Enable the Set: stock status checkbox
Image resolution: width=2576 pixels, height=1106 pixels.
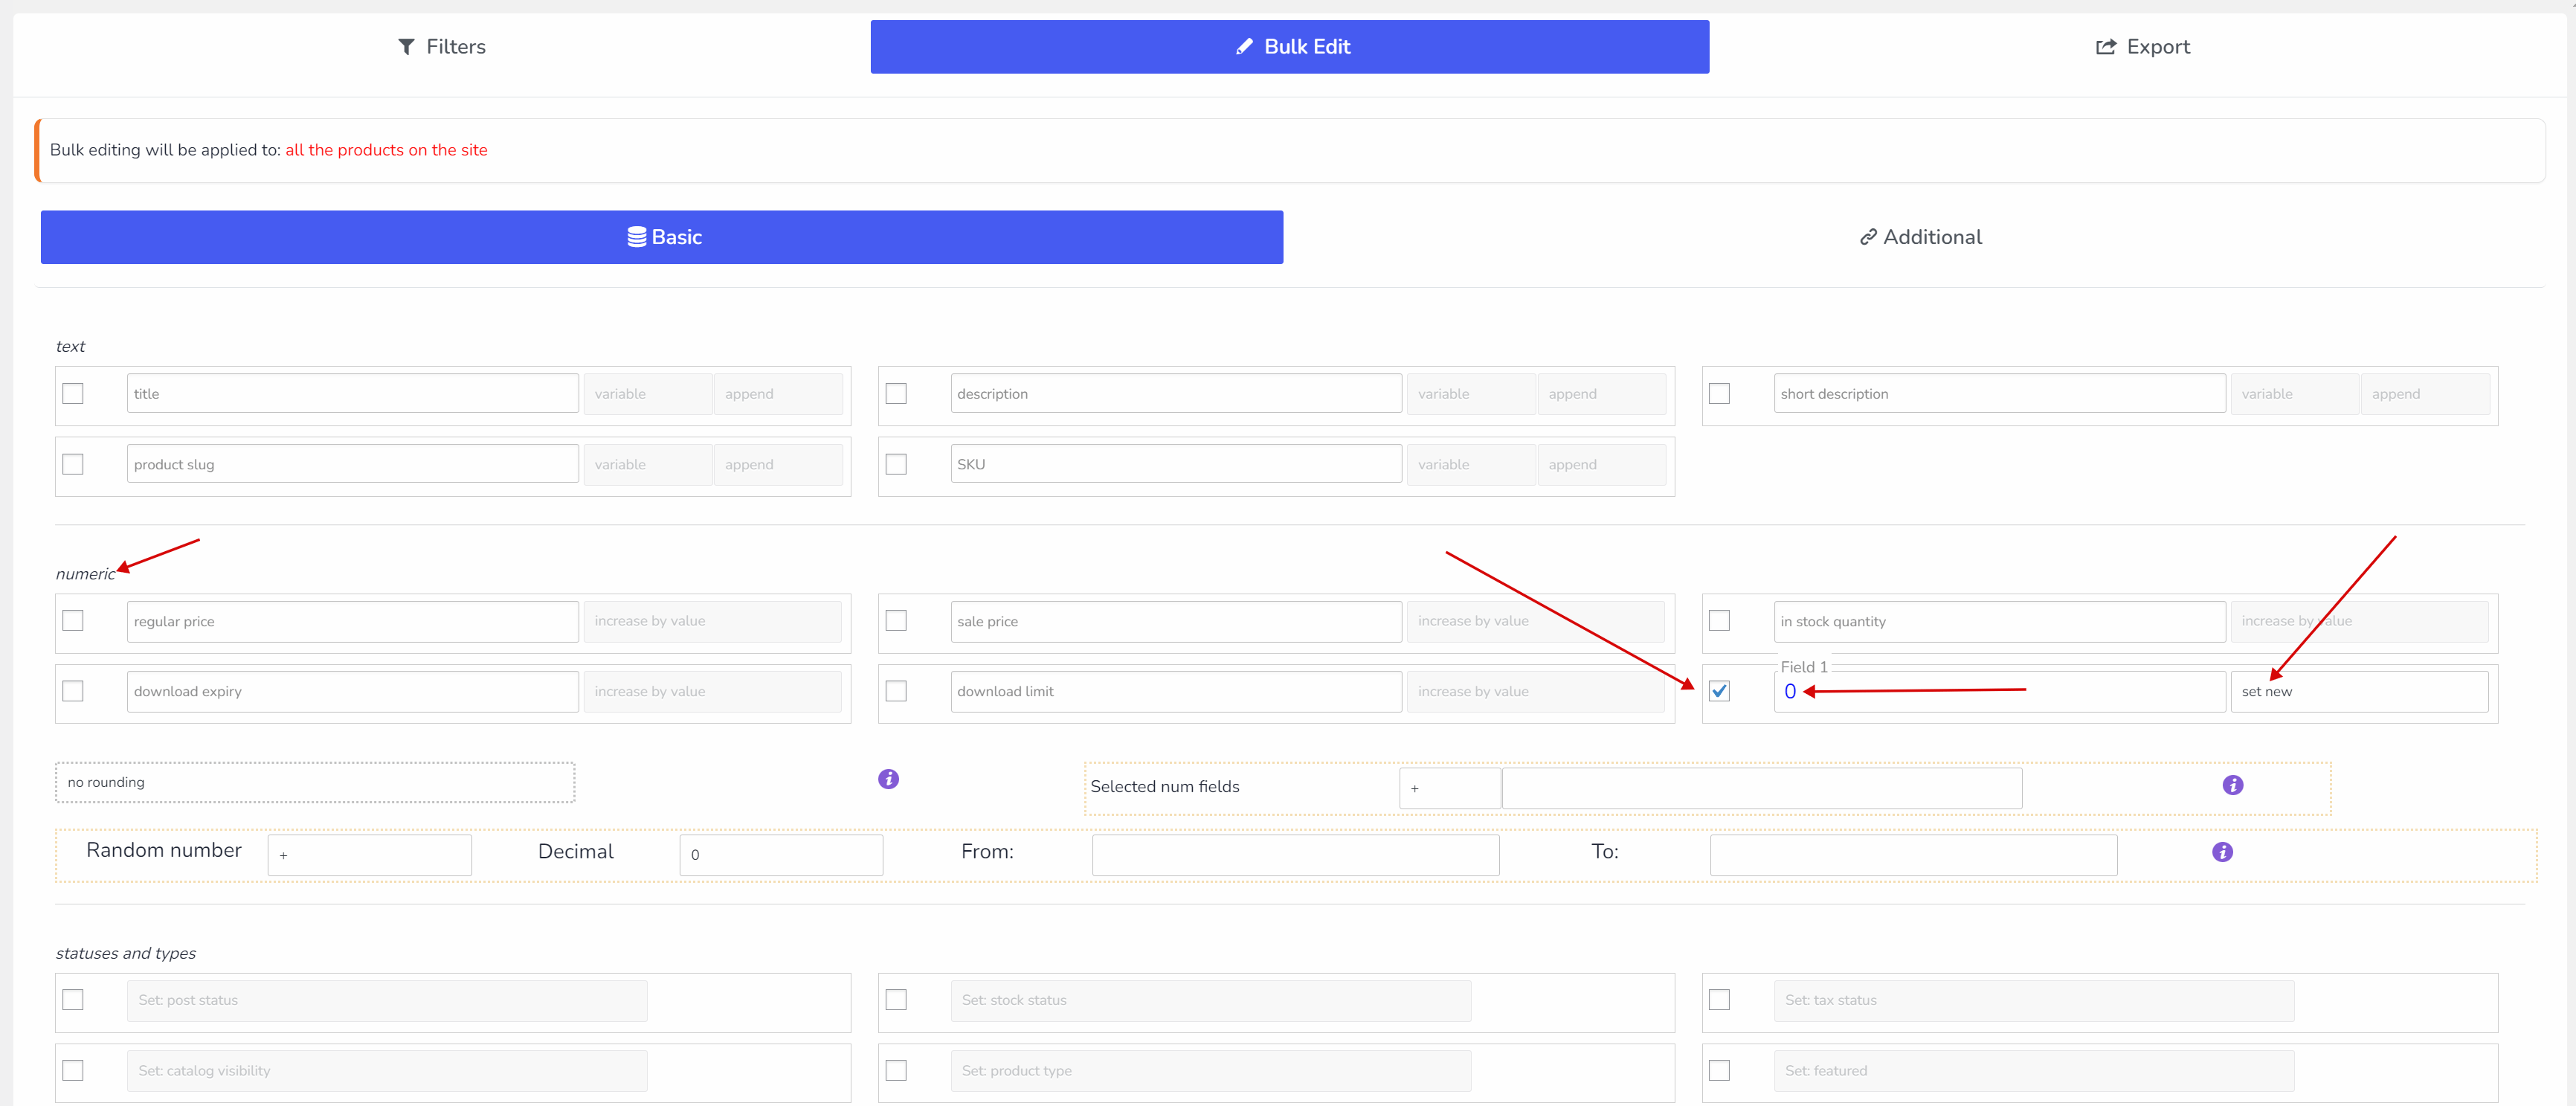(896, 1000)
